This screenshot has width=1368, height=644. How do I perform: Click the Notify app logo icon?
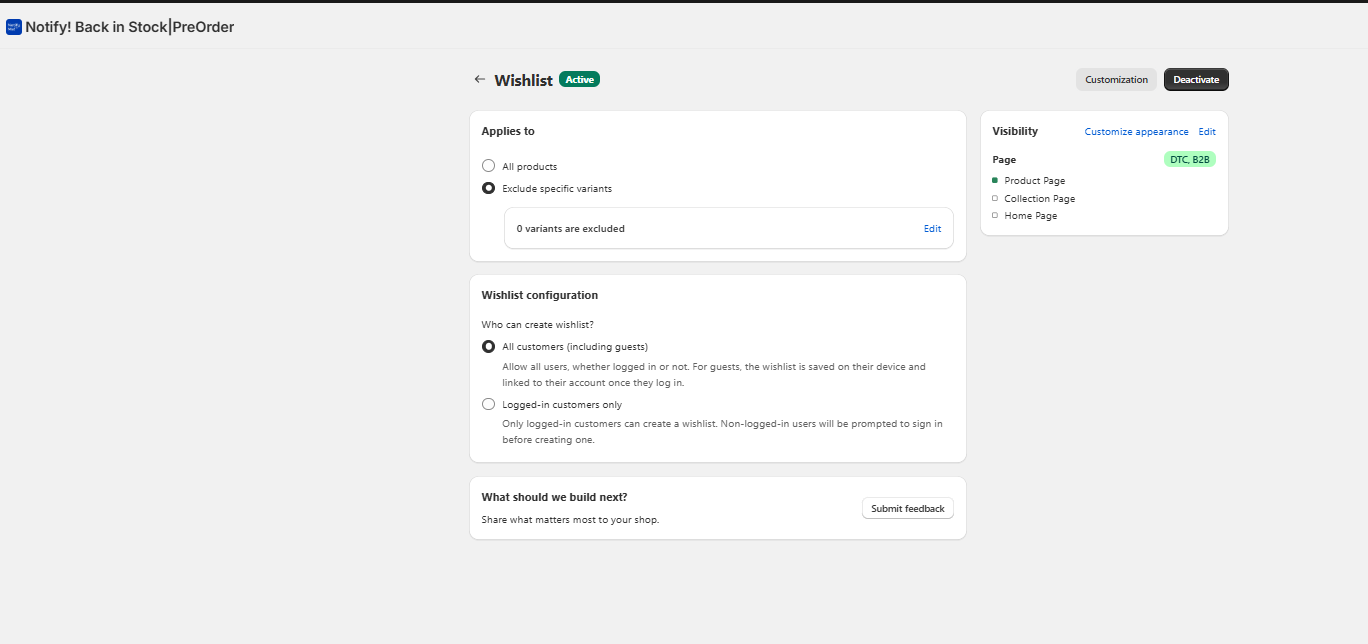coord(14,27)
